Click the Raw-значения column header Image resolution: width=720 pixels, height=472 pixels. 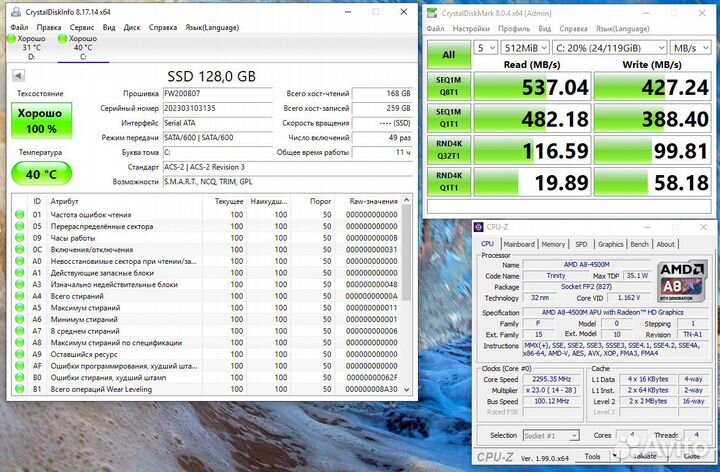pos(370,201)
